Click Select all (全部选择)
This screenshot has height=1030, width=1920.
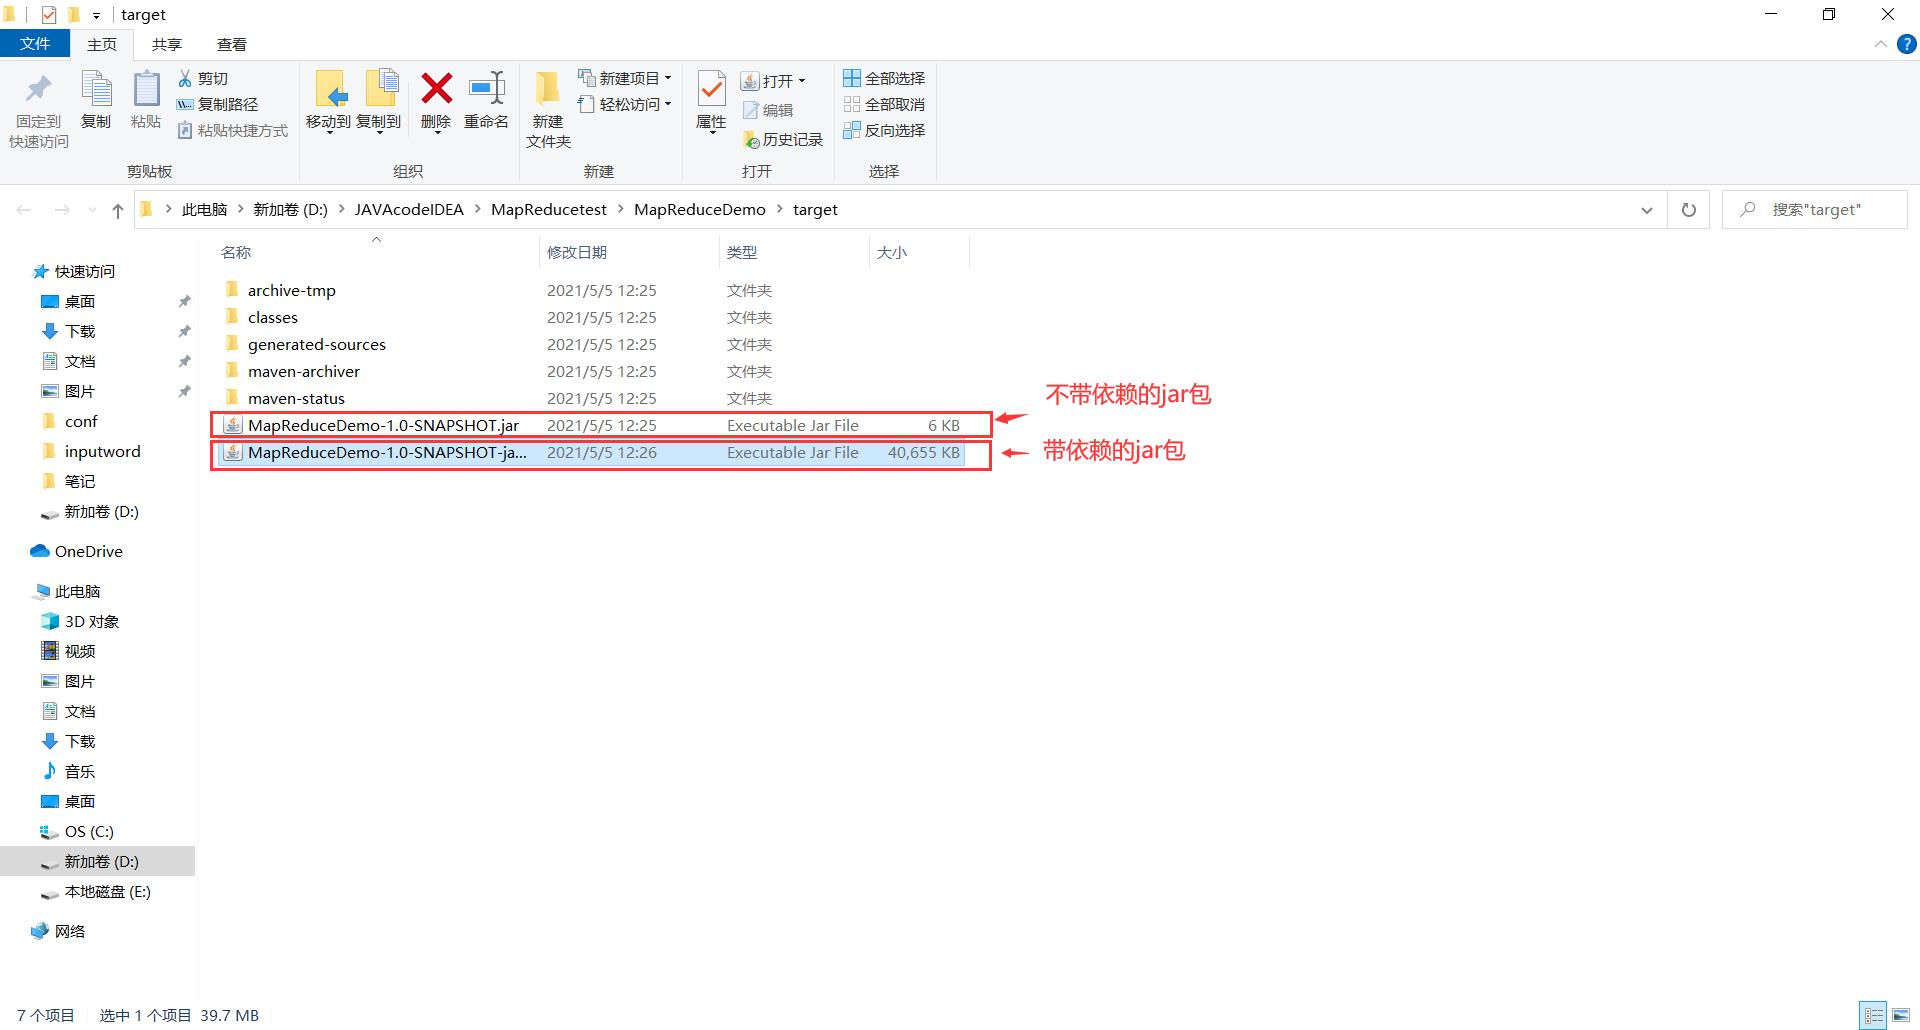click(x=884, y=78)
